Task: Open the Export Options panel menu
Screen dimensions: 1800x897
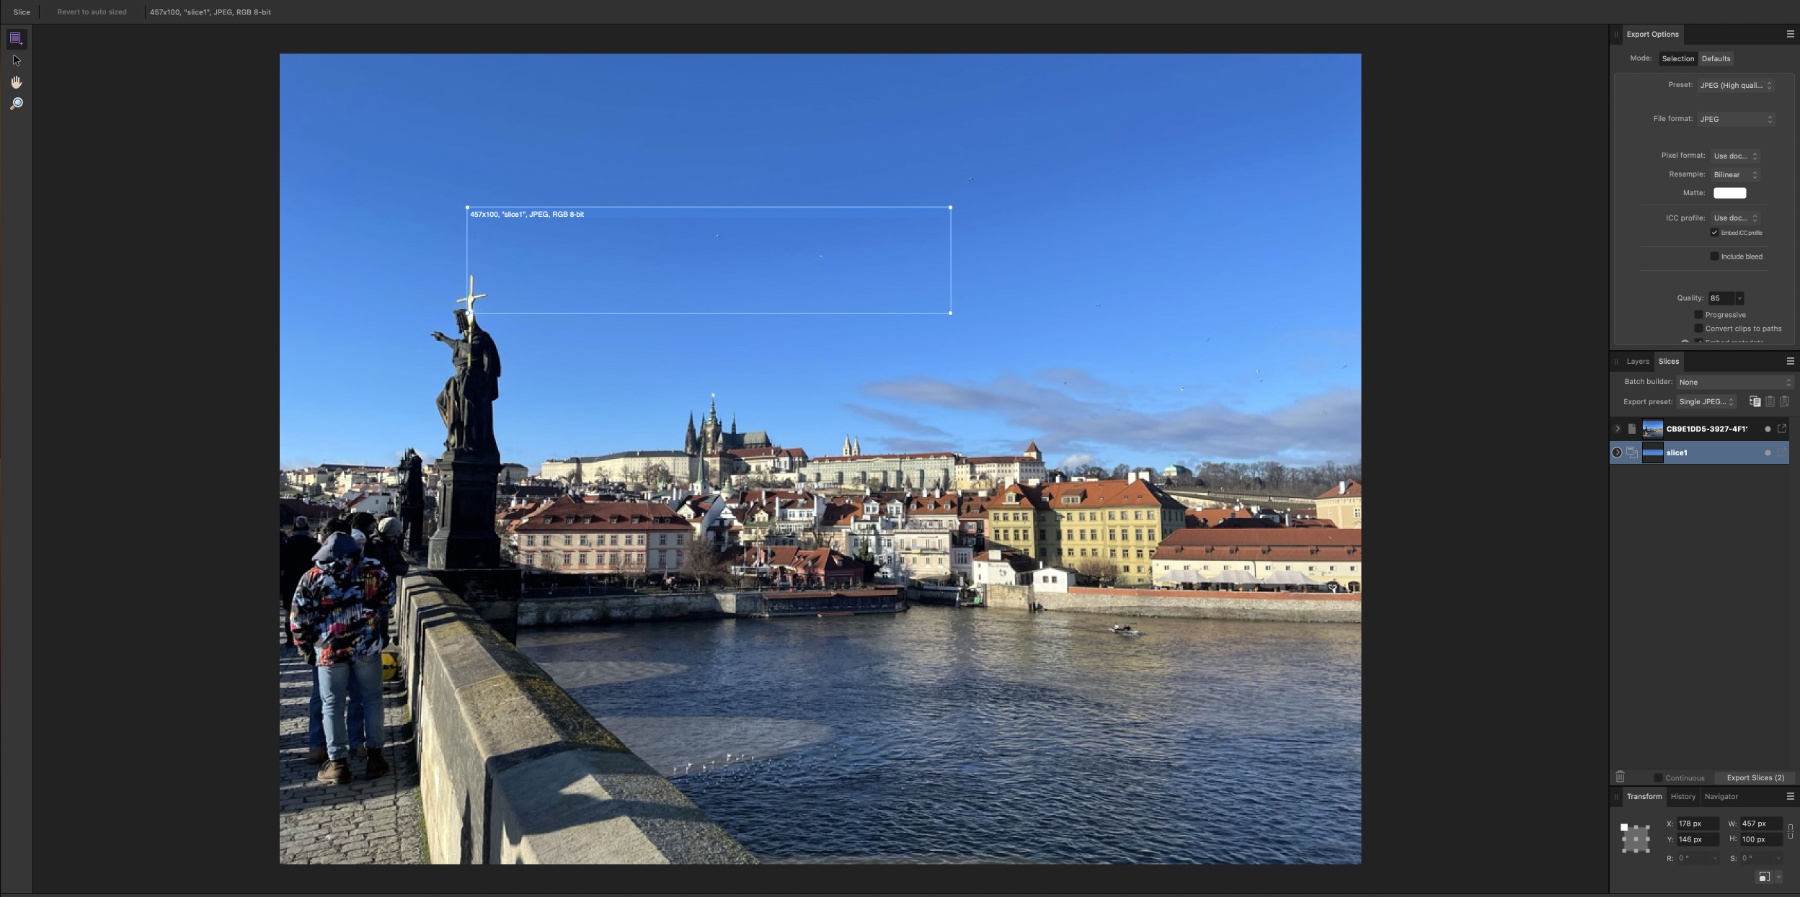Action: click(1790, 34)
